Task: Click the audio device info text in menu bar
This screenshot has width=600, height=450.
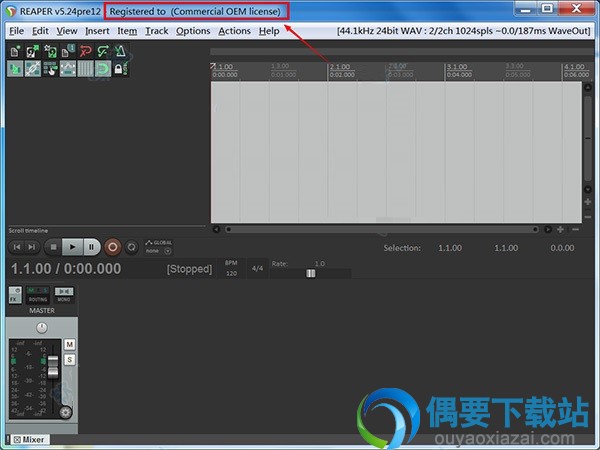Action: [x=464, y=31]
